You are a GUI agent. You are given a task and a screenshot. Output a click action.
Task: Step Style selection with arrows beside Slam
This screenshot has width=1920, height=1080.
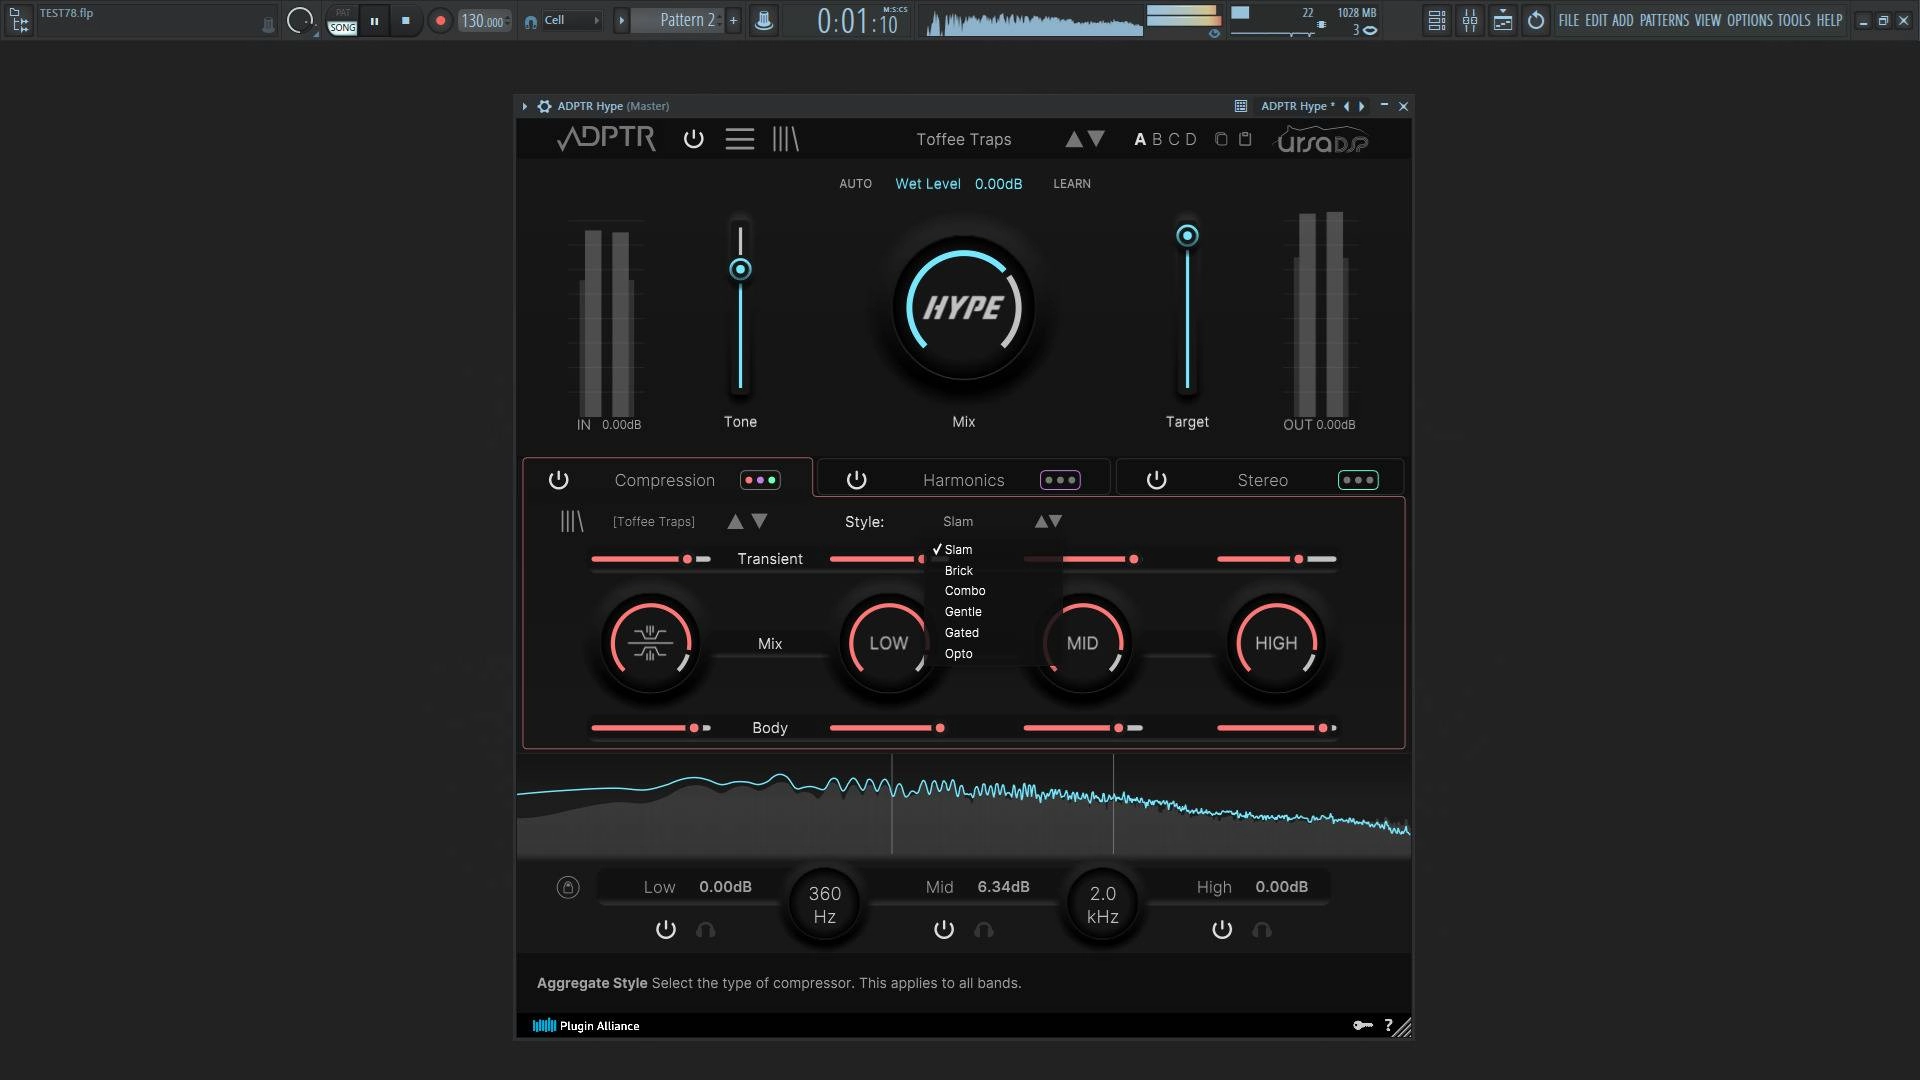[1048, 521]
